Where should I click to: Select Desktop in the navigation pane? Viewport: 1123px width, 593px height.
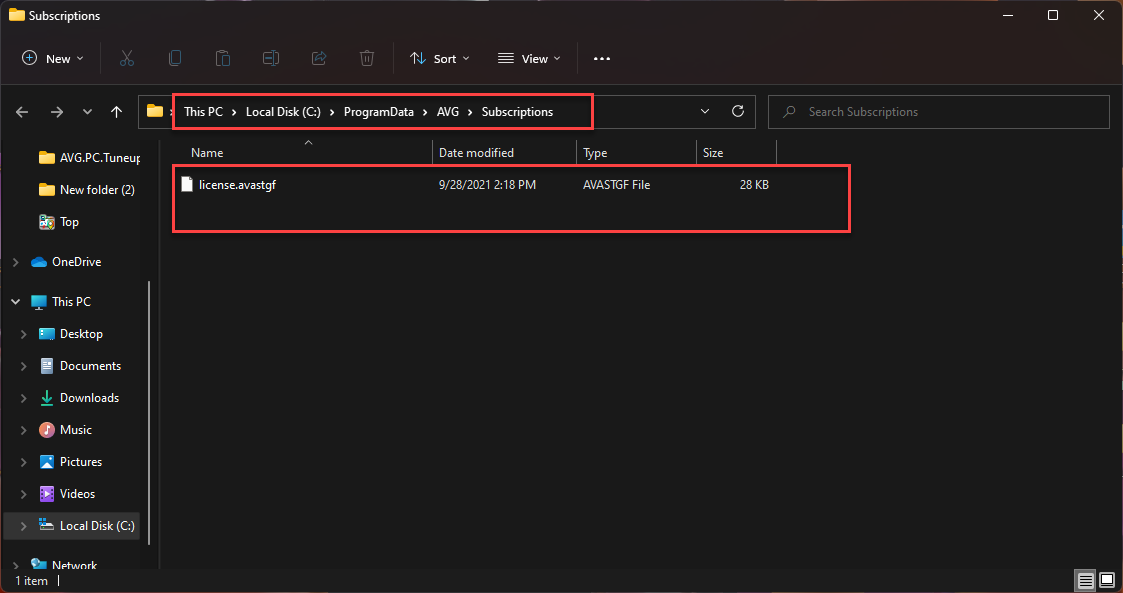(71, 334)
